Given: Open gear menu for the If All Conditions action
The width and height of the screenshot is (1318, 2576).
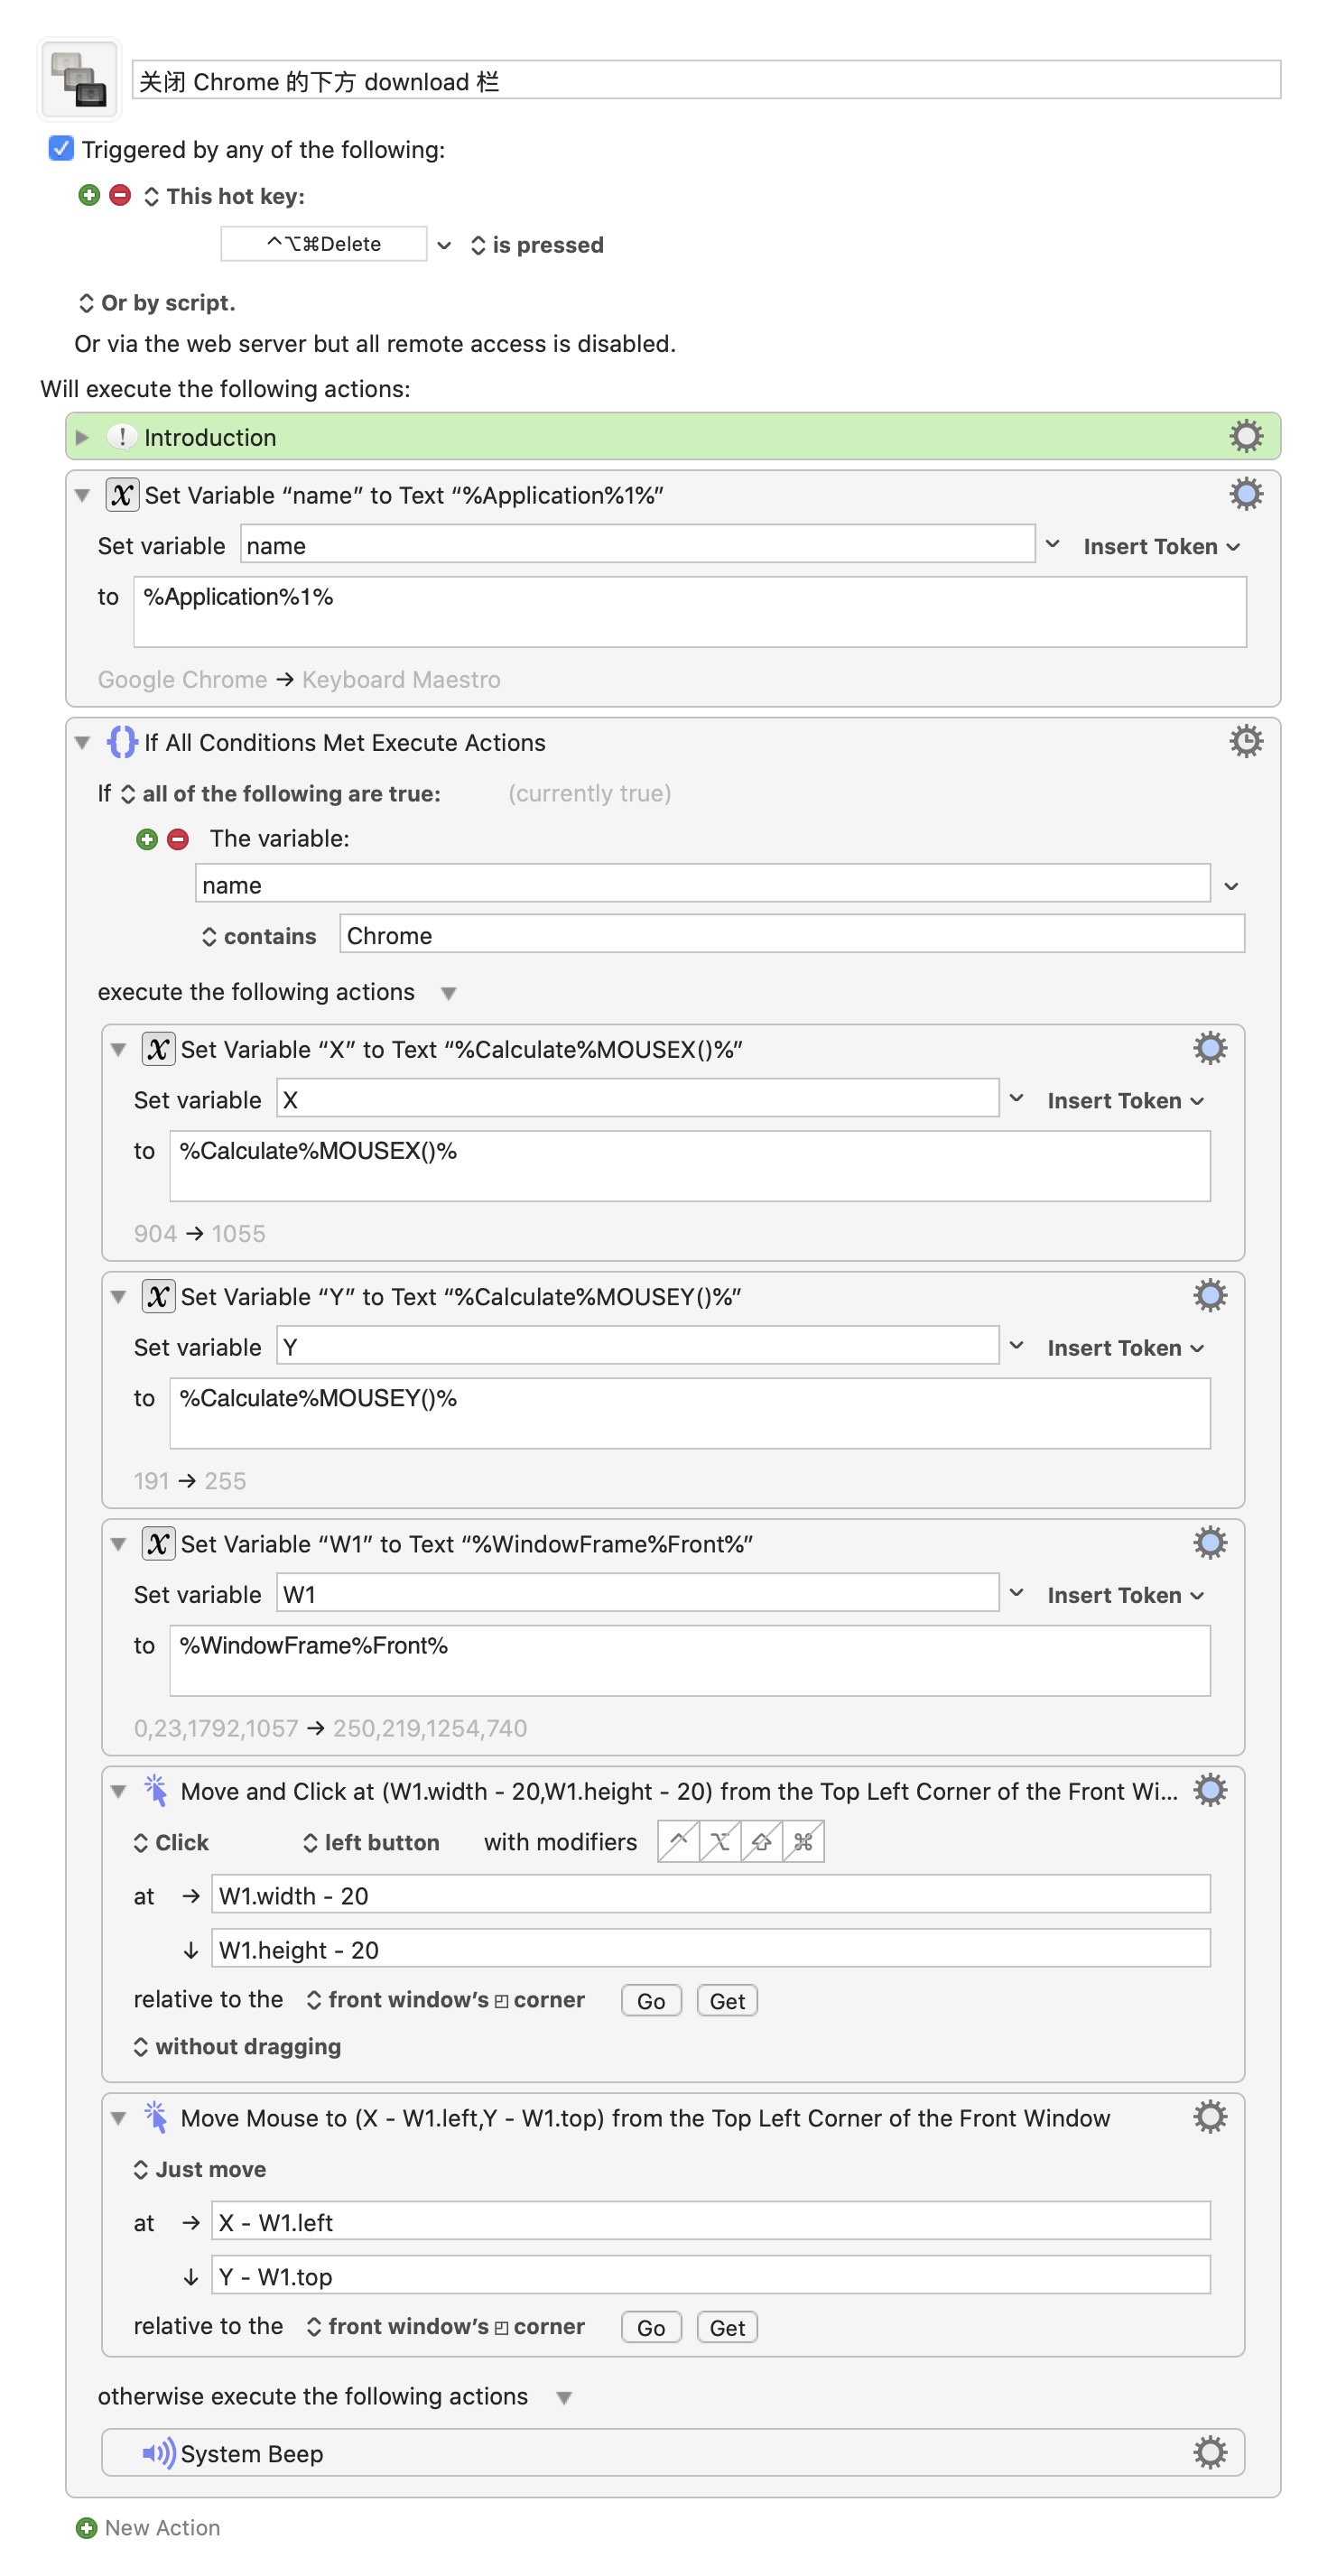Looking at the screenshot, I should [x=1245, y=741].
